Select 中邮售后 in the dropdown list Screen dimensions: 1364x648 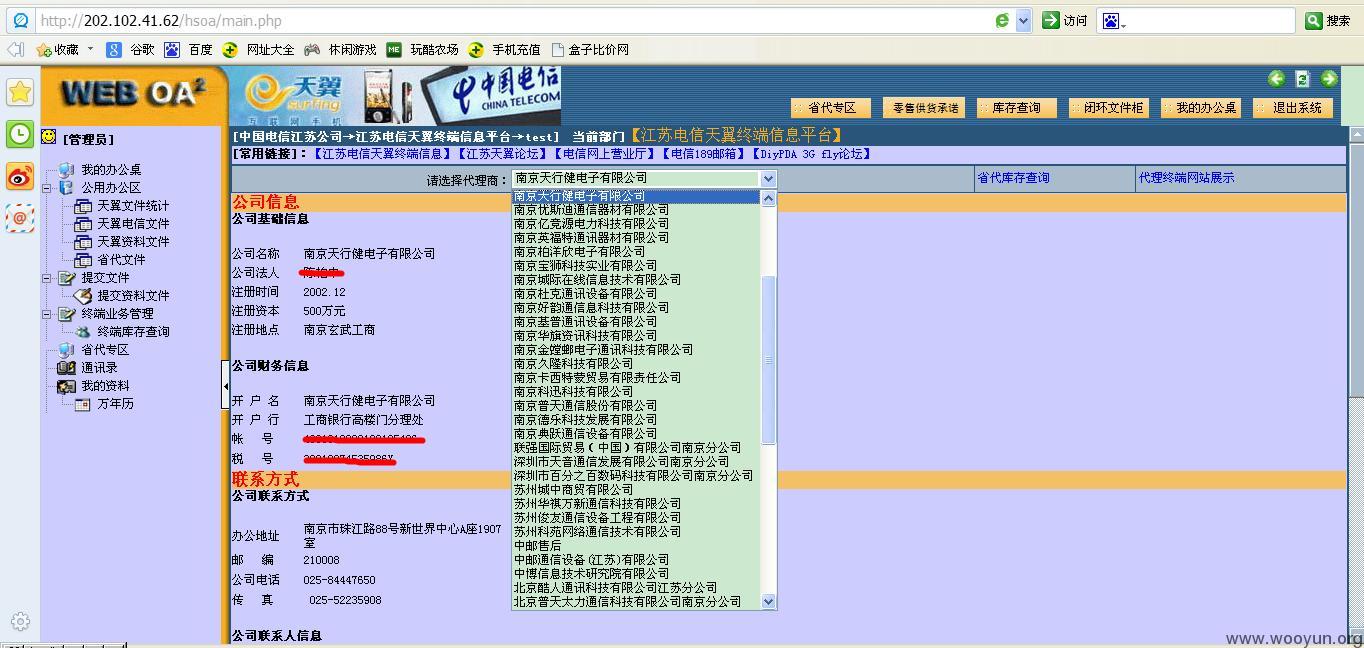(637, 546)
